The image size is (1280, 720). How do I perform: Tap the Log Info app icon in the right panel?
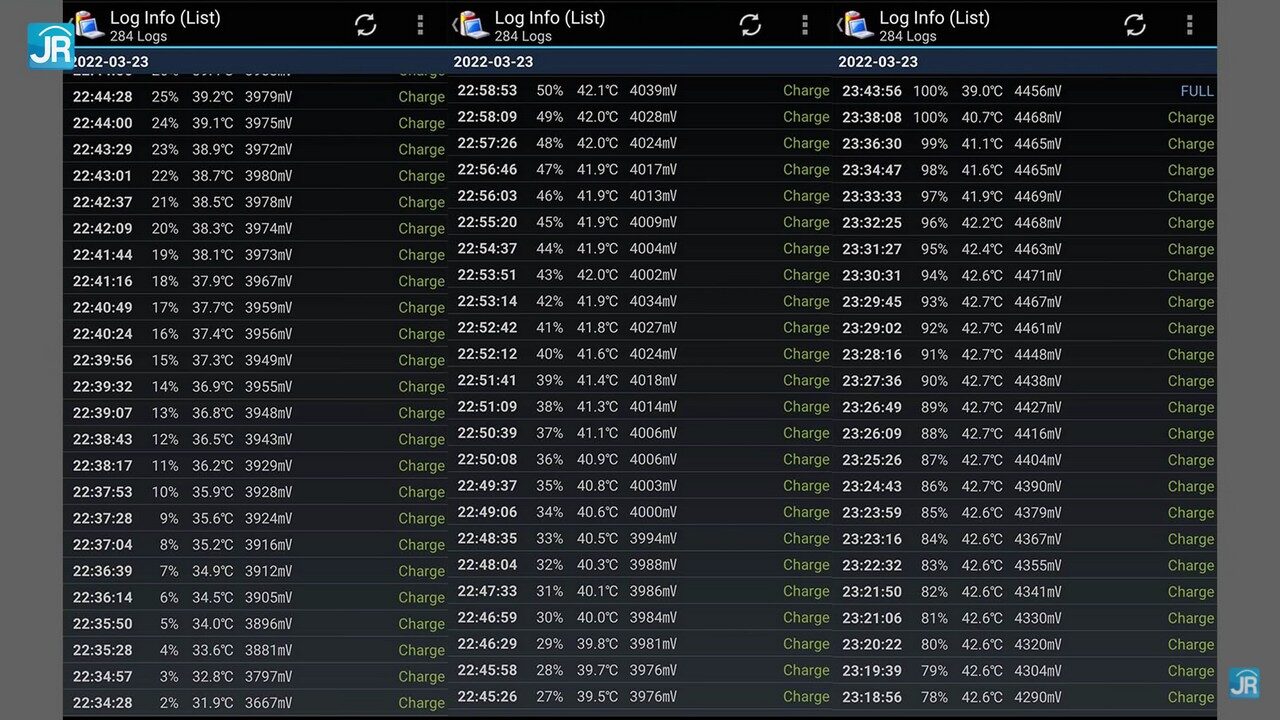[857, 25]
